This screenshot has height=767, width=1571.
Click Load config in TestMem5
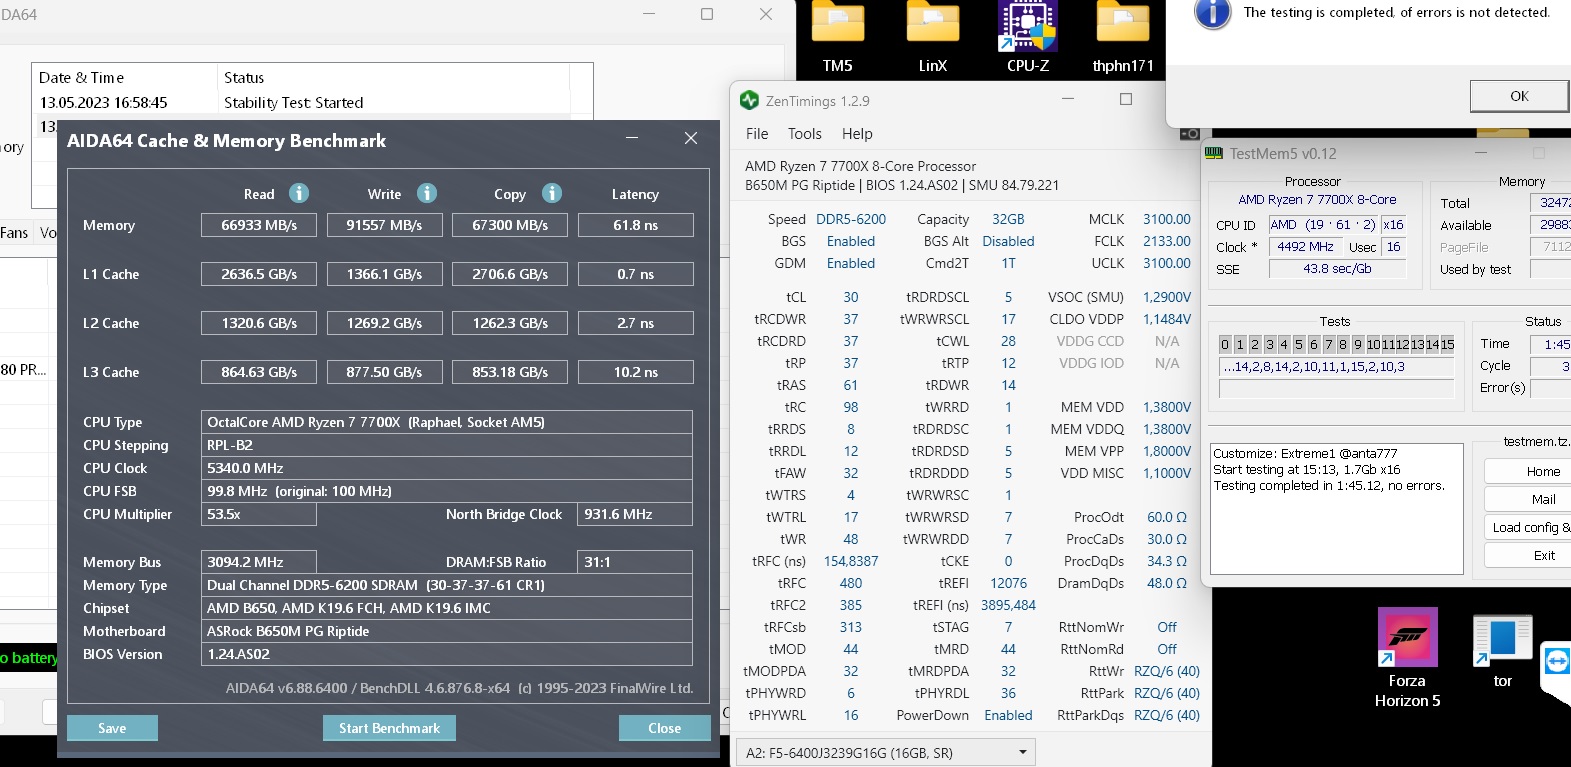1528,527
